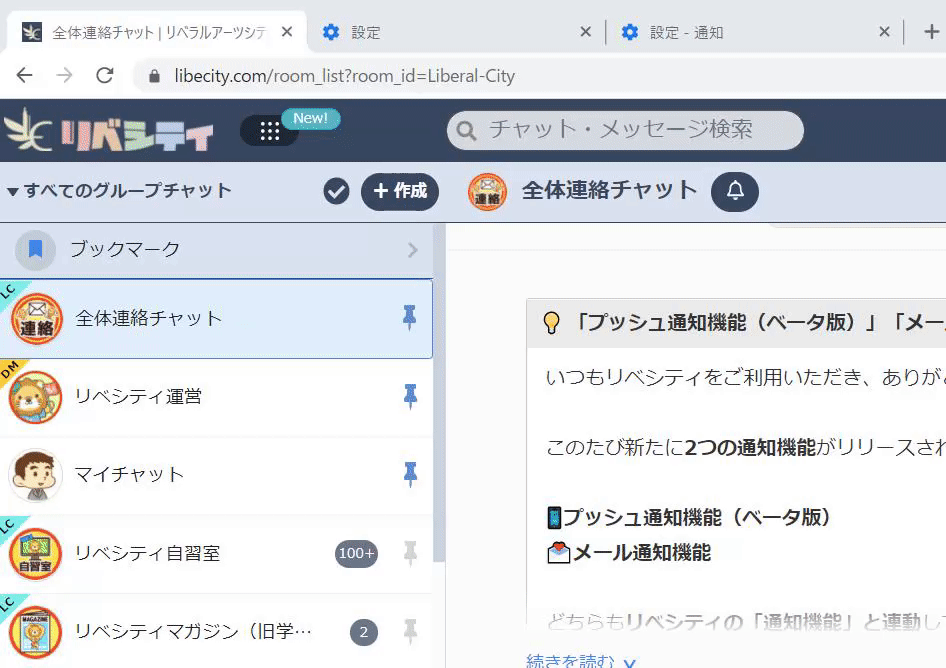Toggle pin for マイチャット

[x=410, y=474]
